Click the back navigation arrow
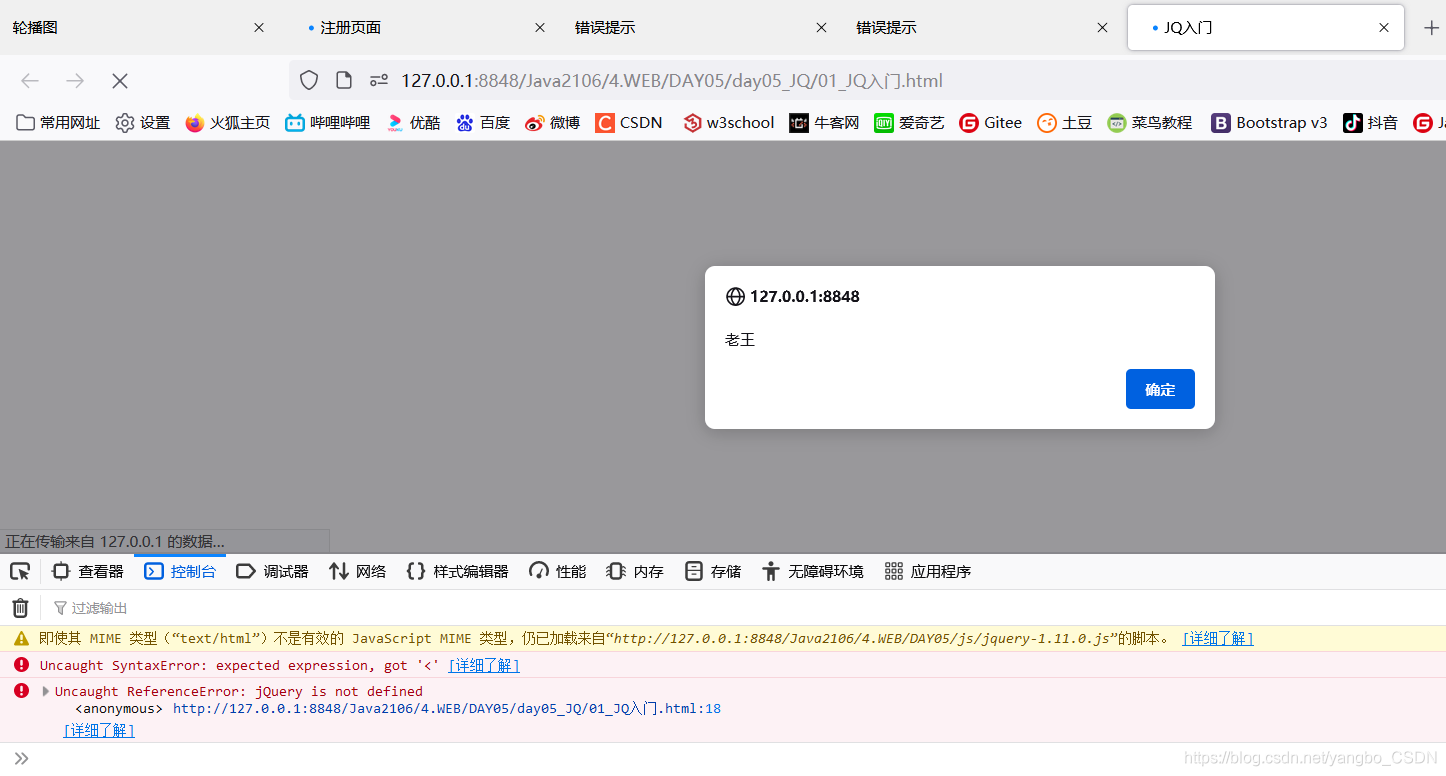The height and width of the screenshot is (776, 1446). click(x=30, y=81)
